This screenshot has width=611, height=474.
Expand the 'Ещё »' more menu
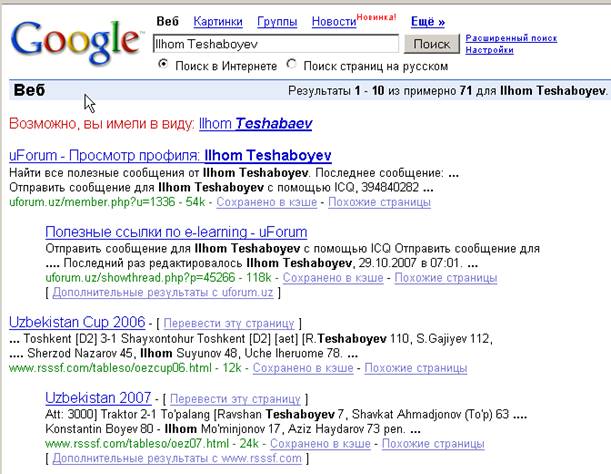[x=427, y=21]
